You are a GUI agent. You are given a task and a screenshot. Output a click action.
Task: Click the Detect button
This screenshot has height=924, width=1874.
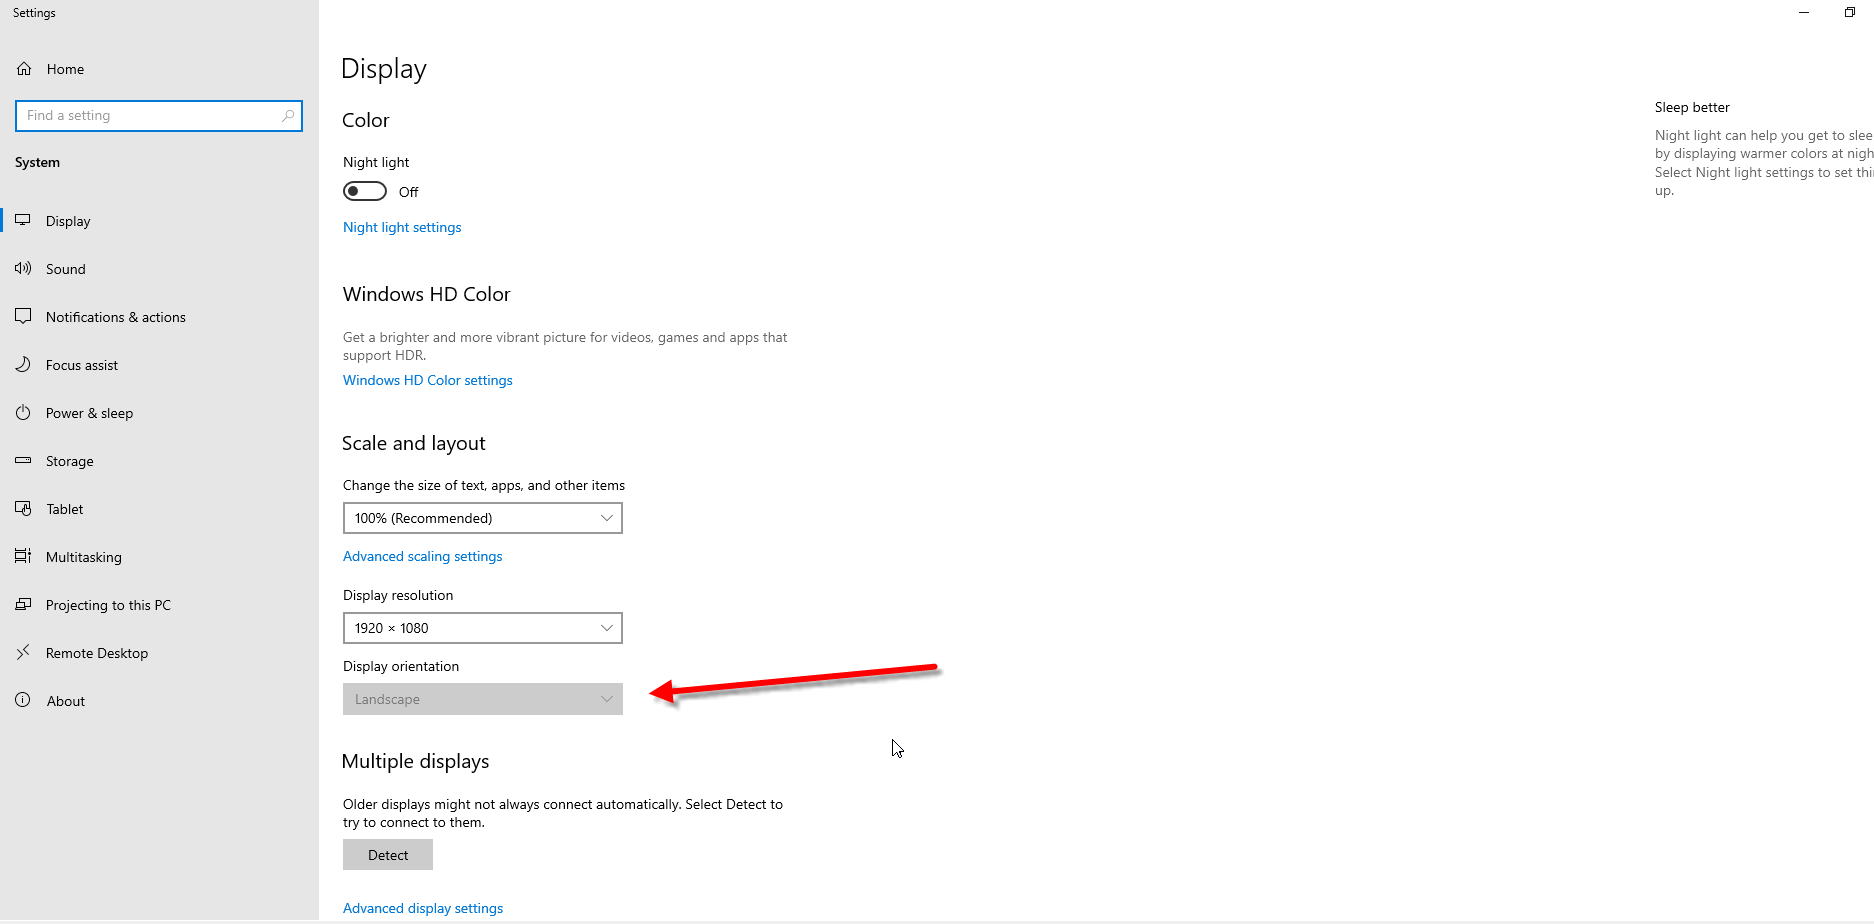click(x=388, y=855)
